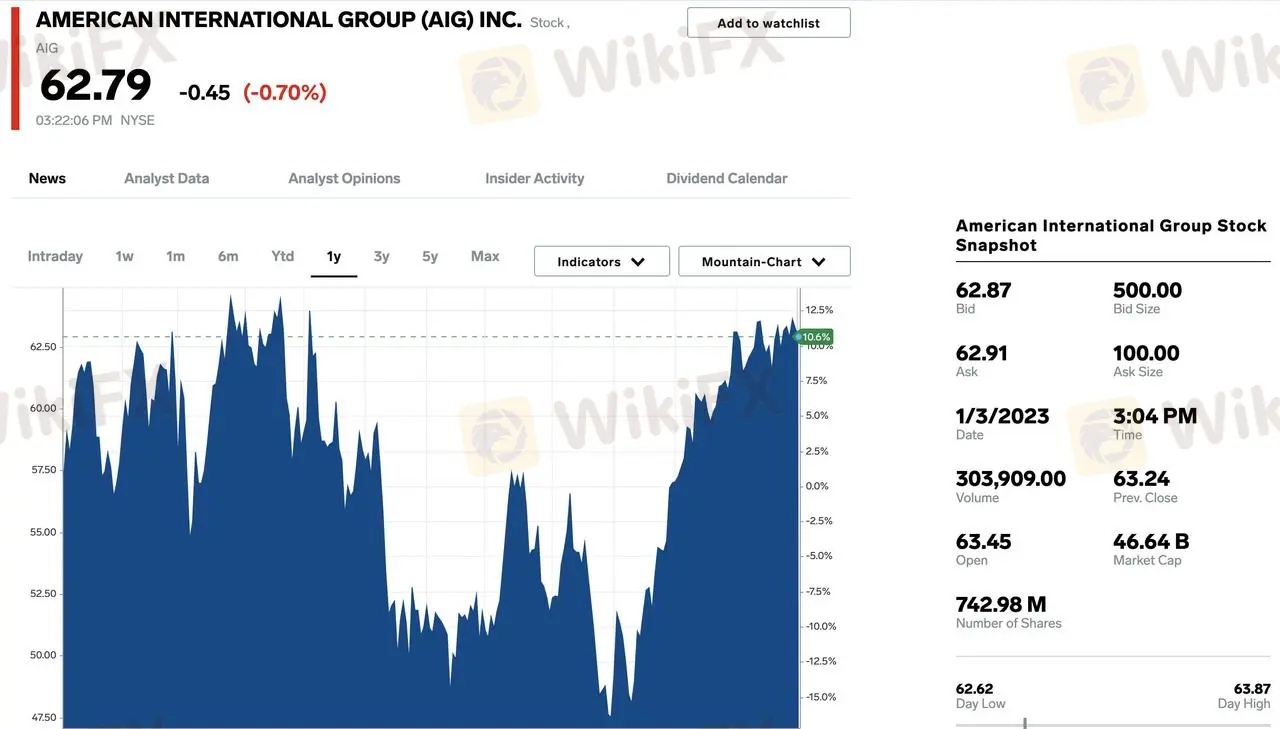
Task: Click the 55.00 price axis label
Action: tap(42, 532)
